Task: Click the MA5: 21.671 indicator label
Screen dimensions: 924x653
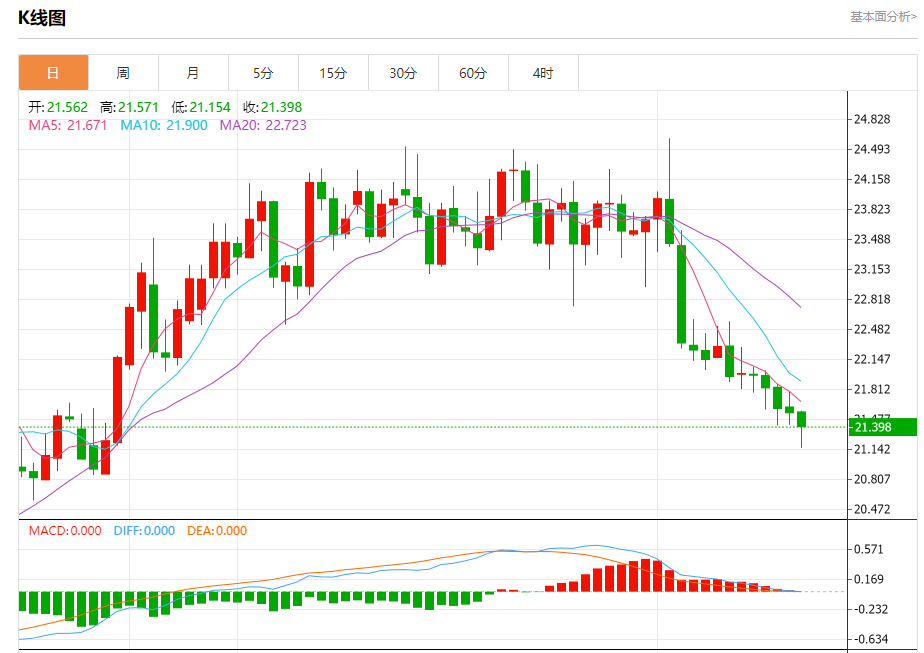Action: (68, 125)
